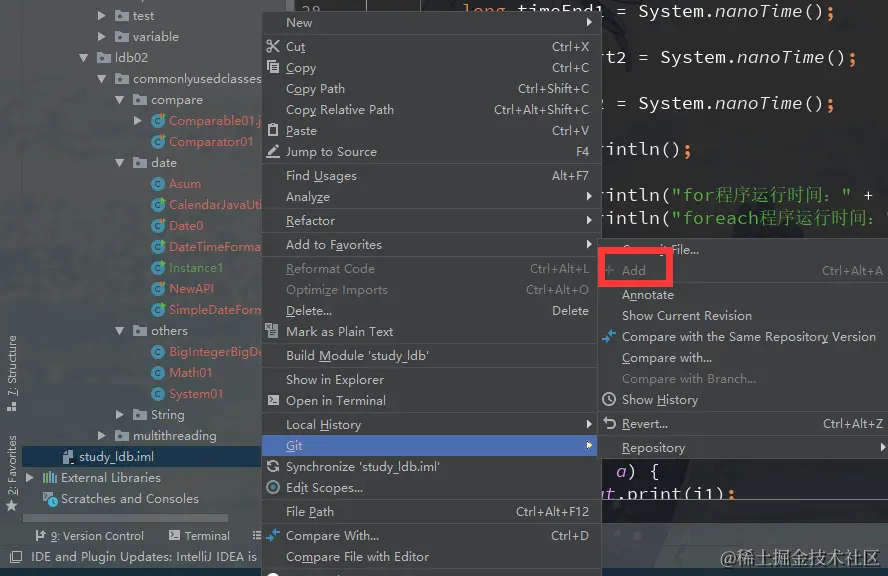This screenshot has height=576, width=888.
Task: Click the Revert arrow icon
Action: coord(609,423)
